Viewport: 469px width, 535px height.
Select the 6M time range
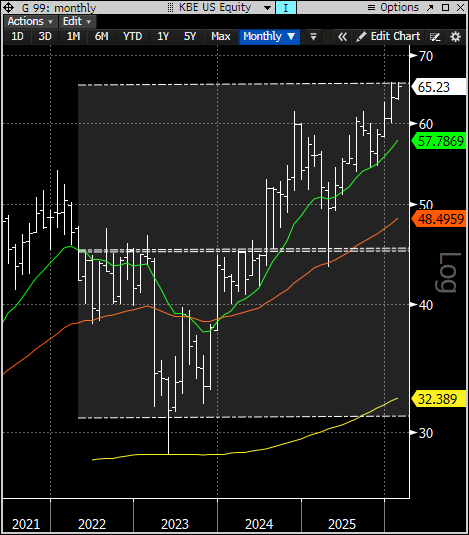click(x=101, y=37)
